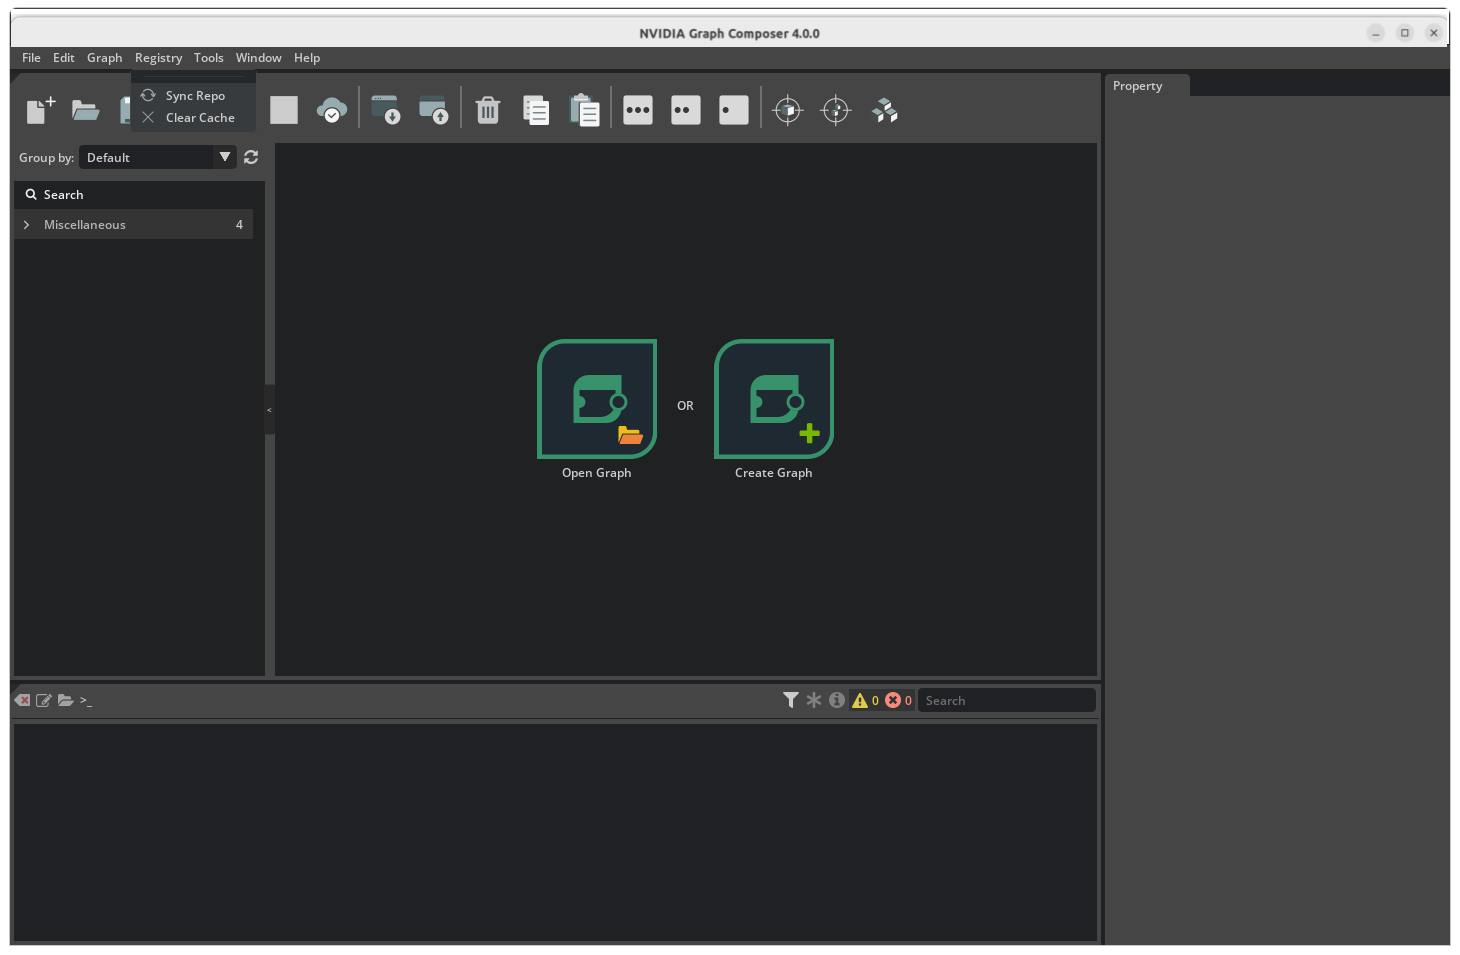Image resolution: width=1460 pixels, height=955 pixels.
Task: Validate graph with the cloud check icon
Action: [x=332, y=110]
